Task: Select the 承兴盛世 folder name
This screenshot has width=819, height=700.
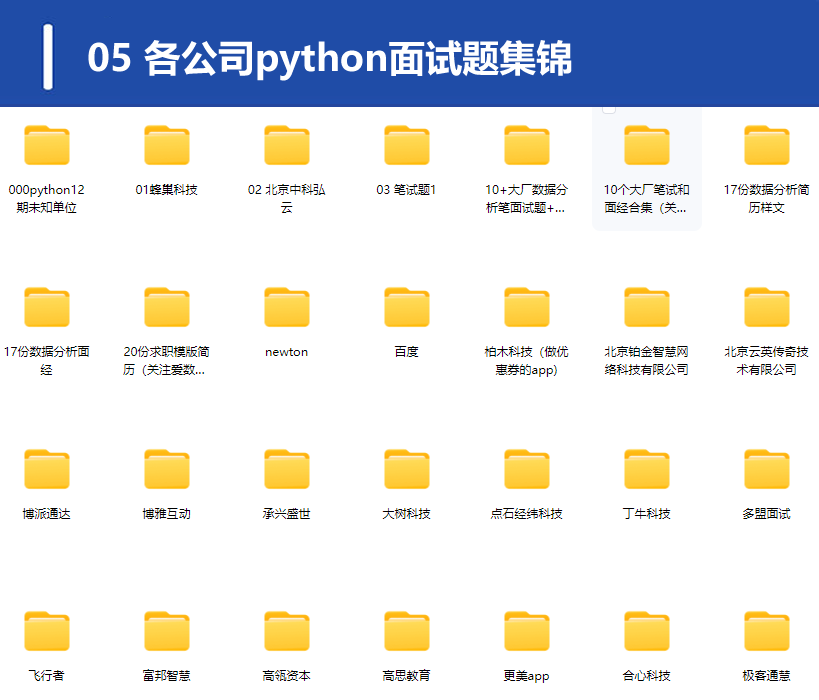Action: 287,514
